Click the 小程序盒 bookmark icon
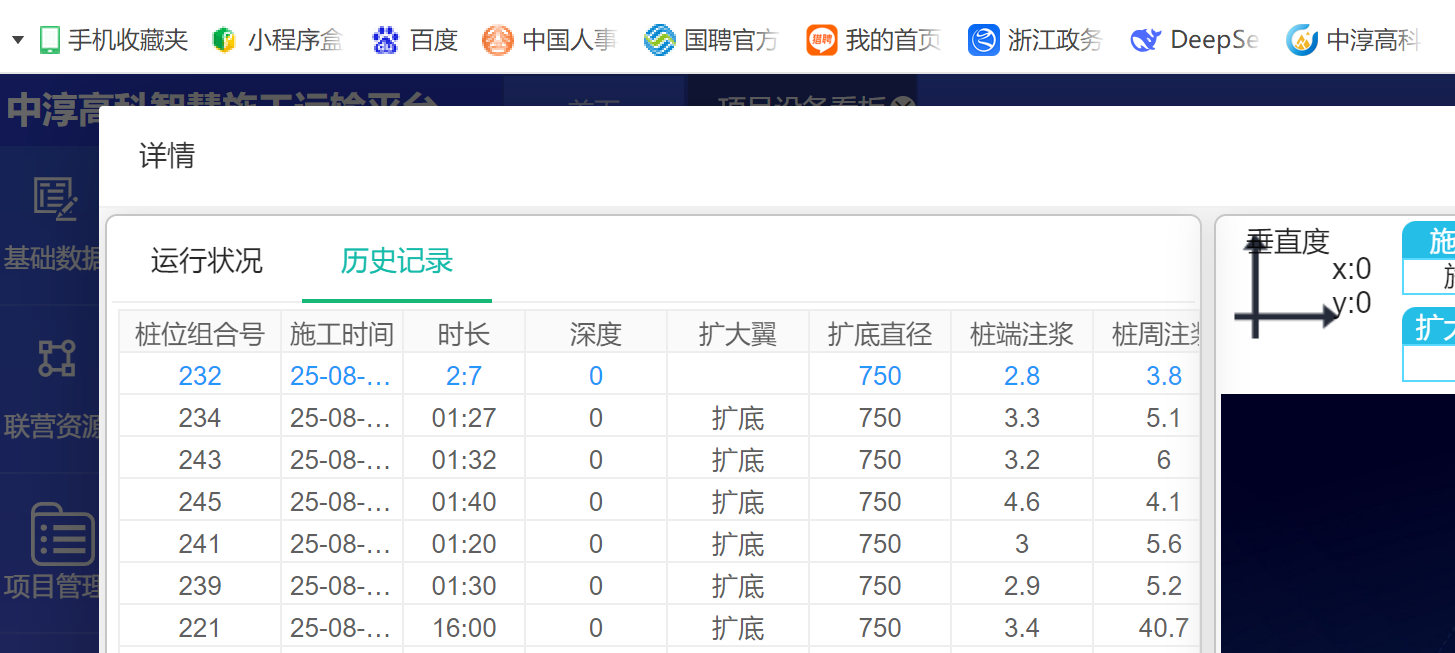Image resolution: width=1455 pixels, height=653 pixels. pyautogui.click(x=224, y=40)
